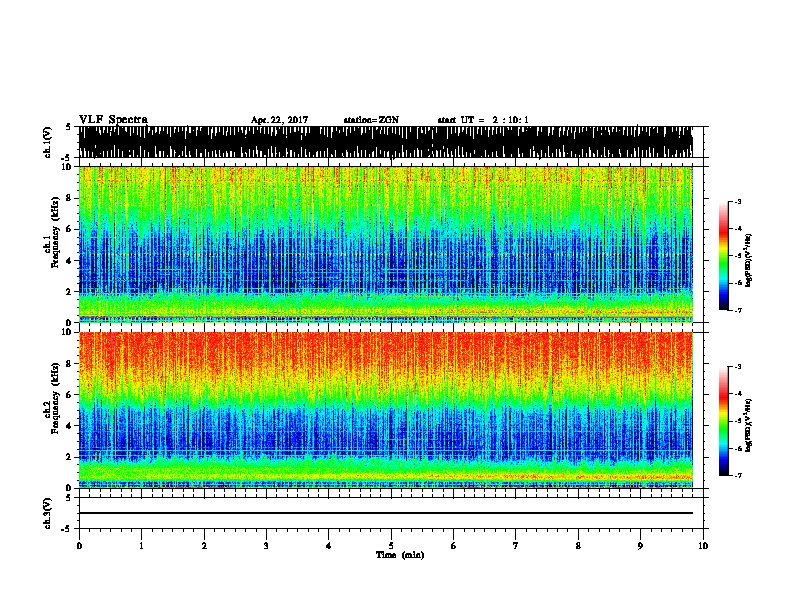The width and height of the screenshot is (792, 612).
Task: Click the "2" kHz tick of ch.2 spectrogram
Action: coord(69,457)
